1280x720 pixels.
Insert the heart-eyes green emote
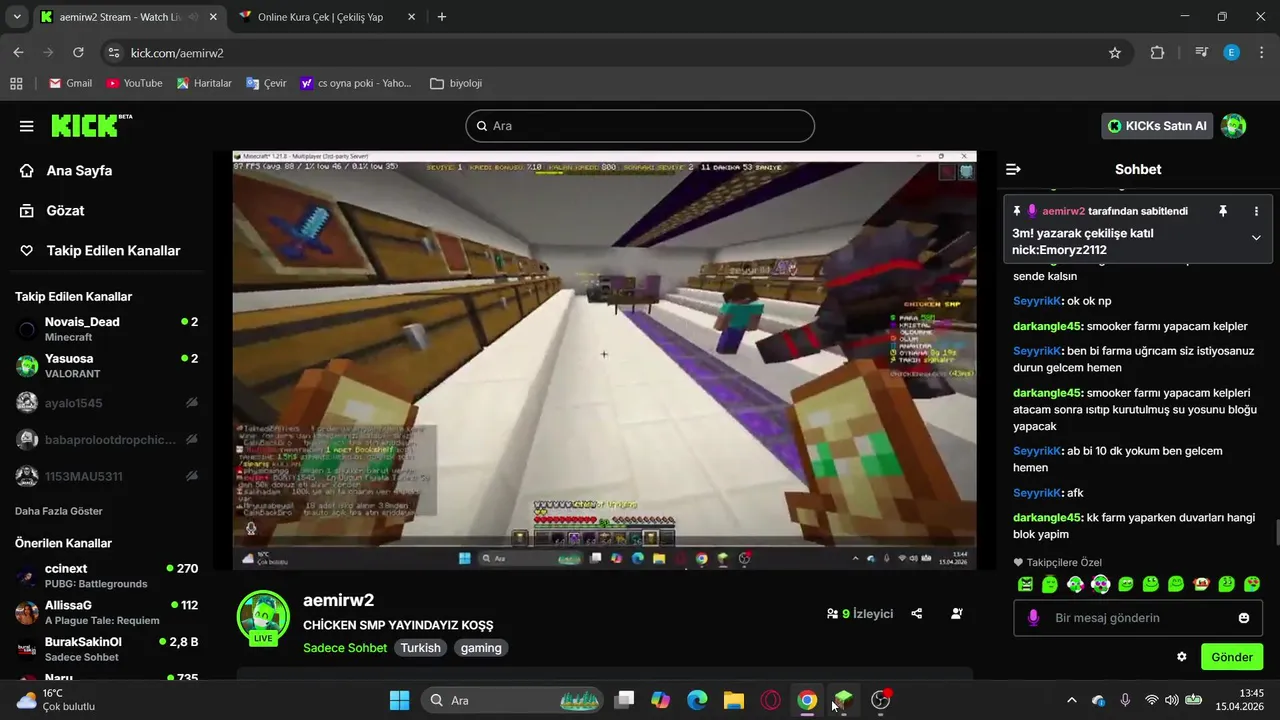[1251, 584]
